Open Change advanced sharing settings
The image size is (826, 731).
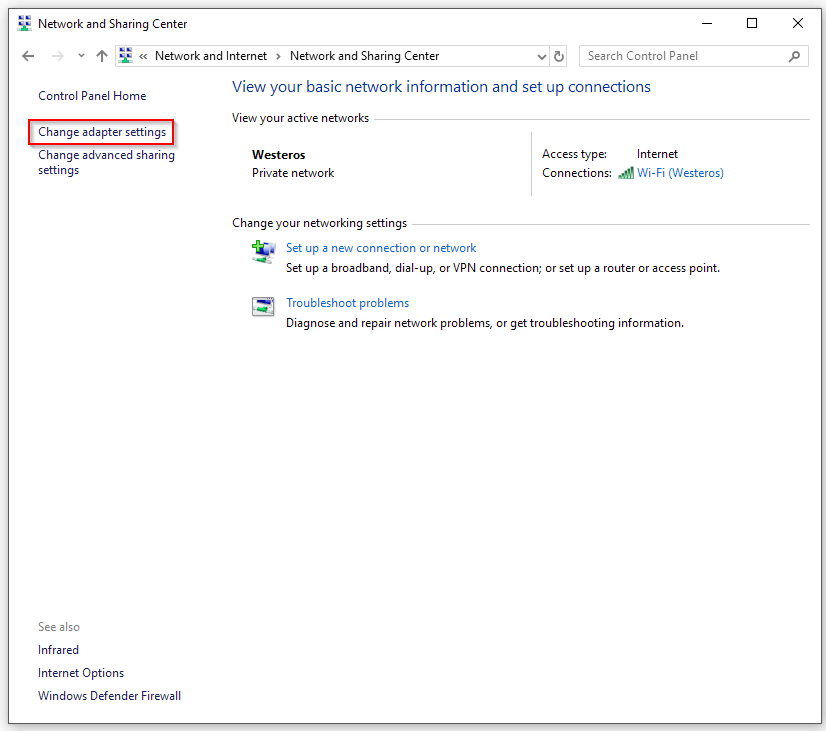[x=105, y=162]
